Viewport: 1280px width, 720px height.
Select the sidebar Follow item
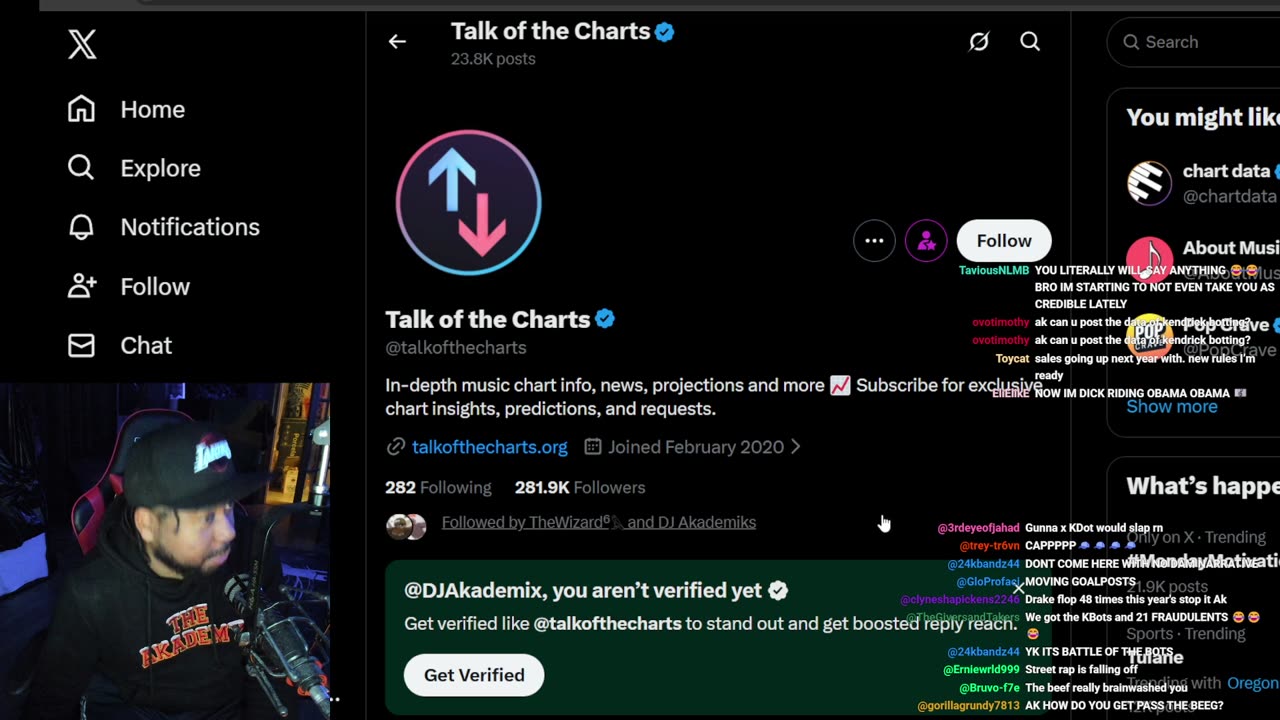(154, 287)
